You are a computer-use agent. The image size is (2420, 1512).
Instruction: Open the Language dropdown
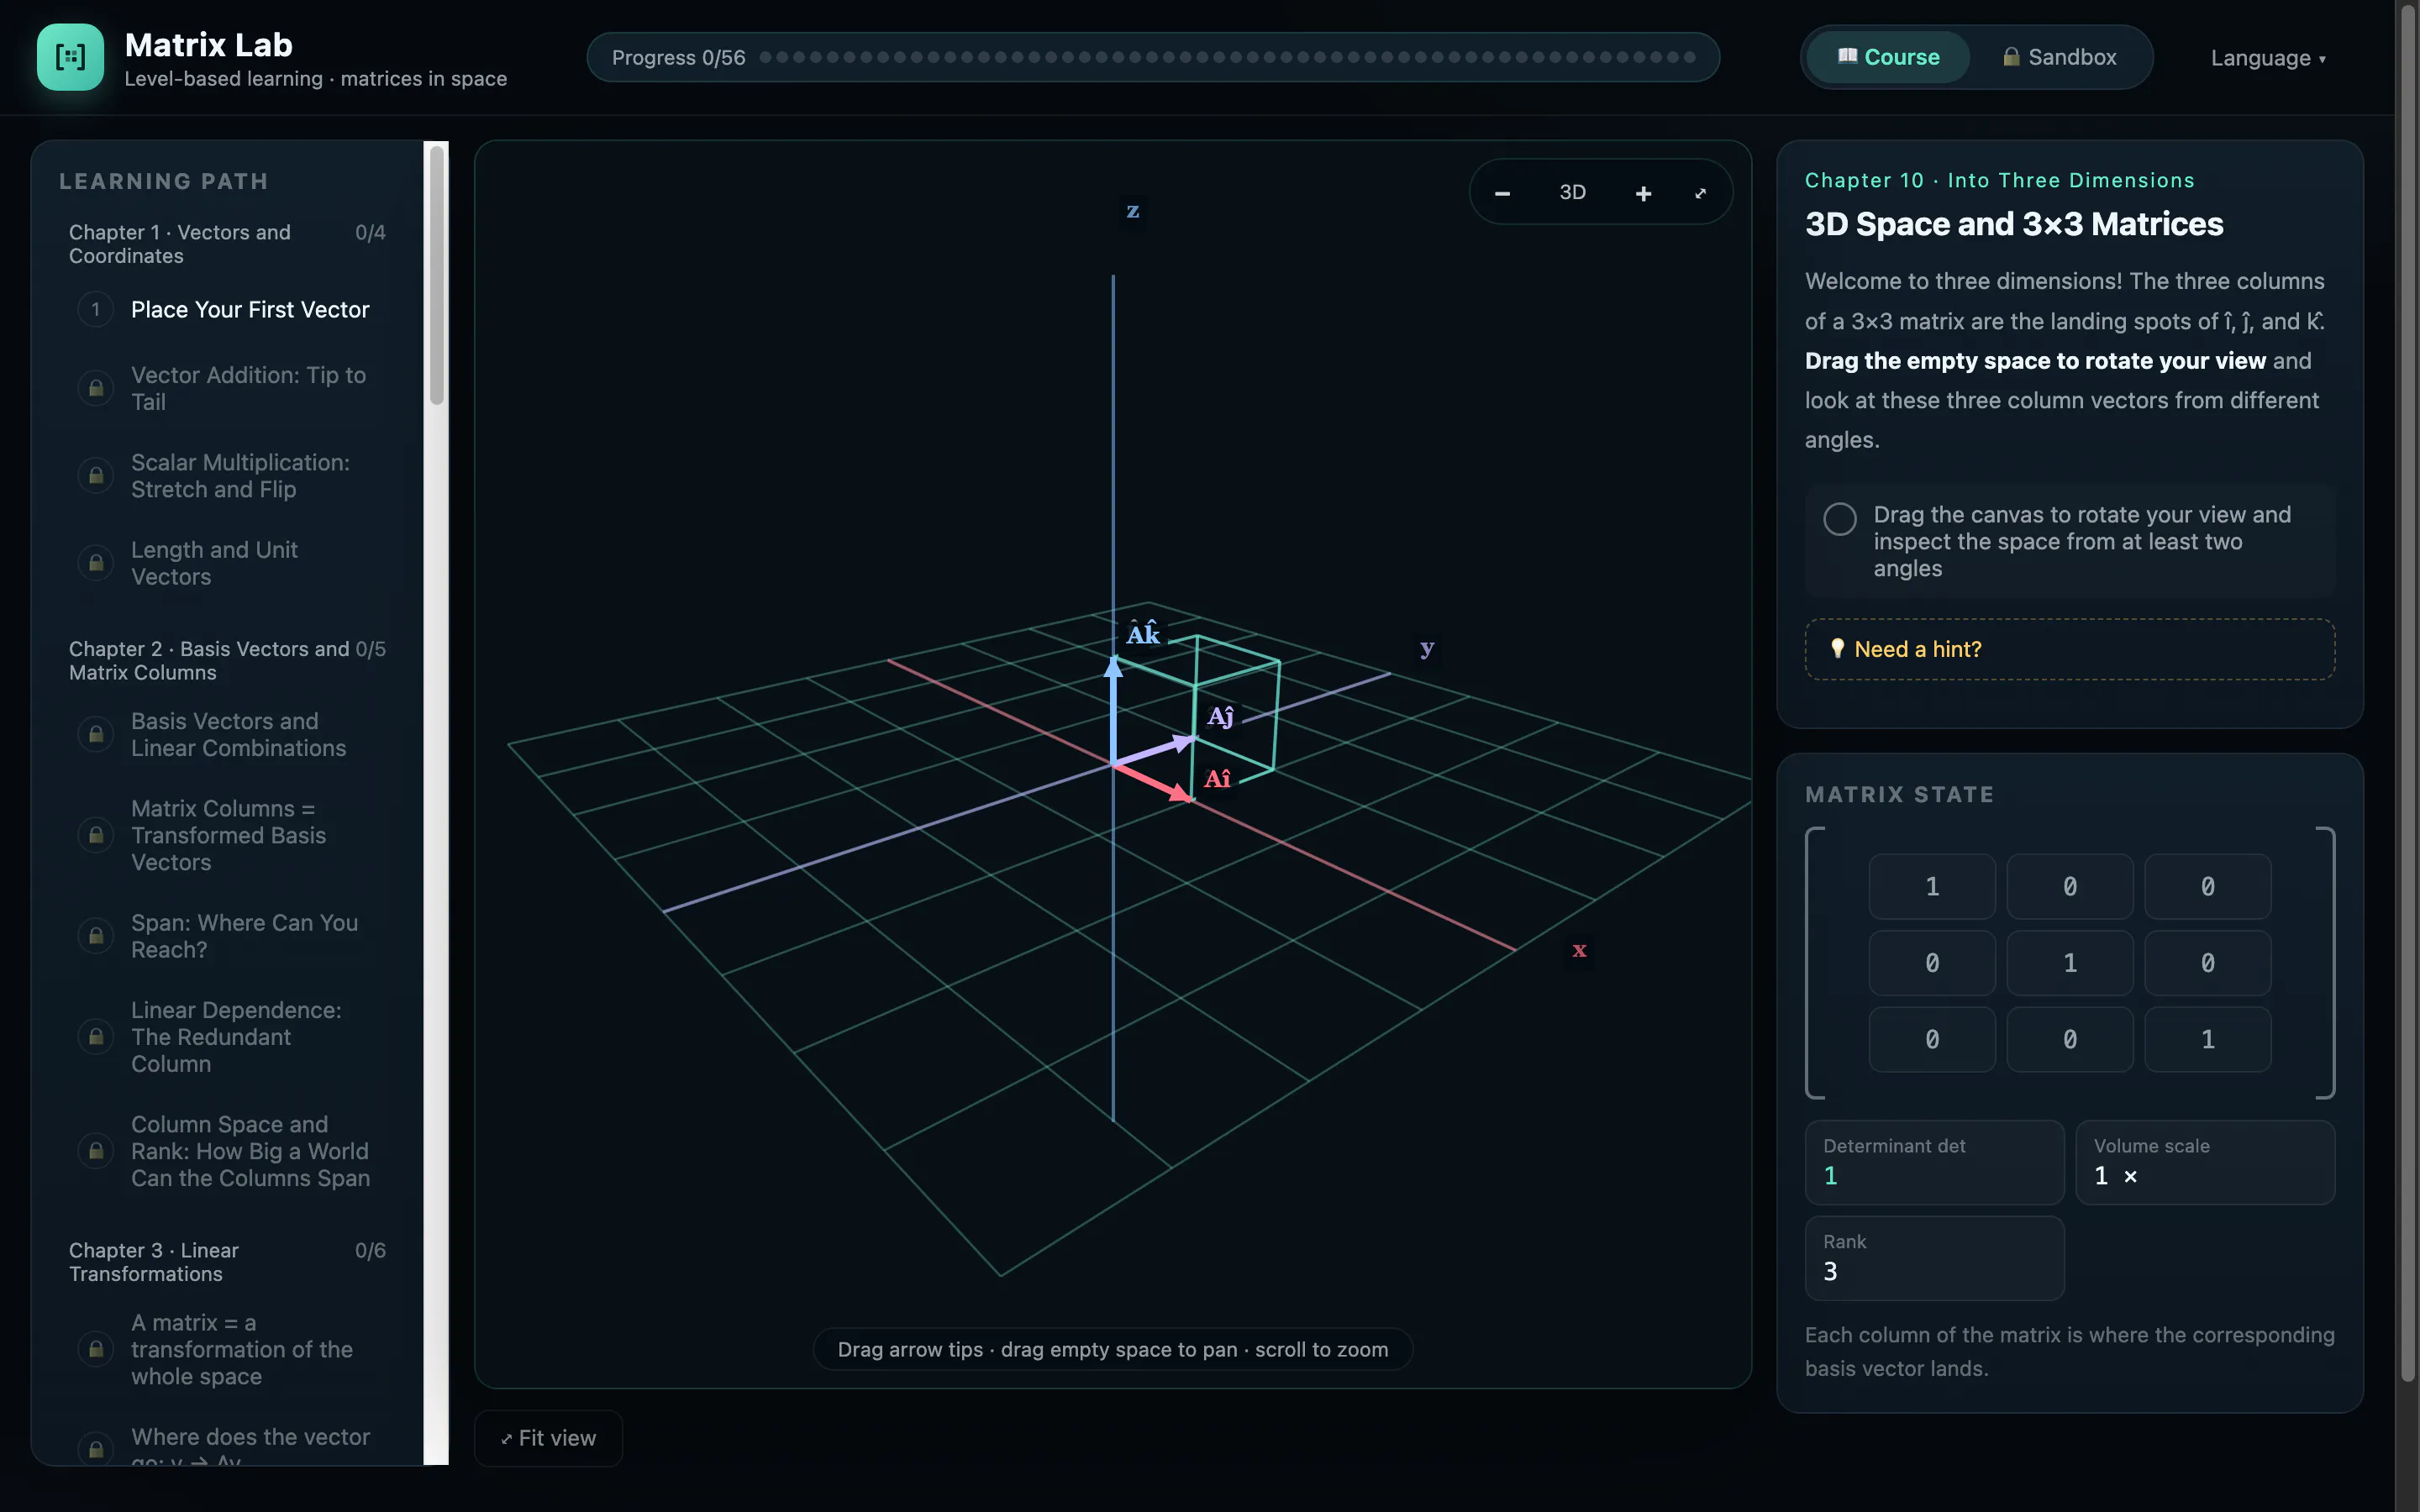pyautogui.click(x=2268, y=58)
